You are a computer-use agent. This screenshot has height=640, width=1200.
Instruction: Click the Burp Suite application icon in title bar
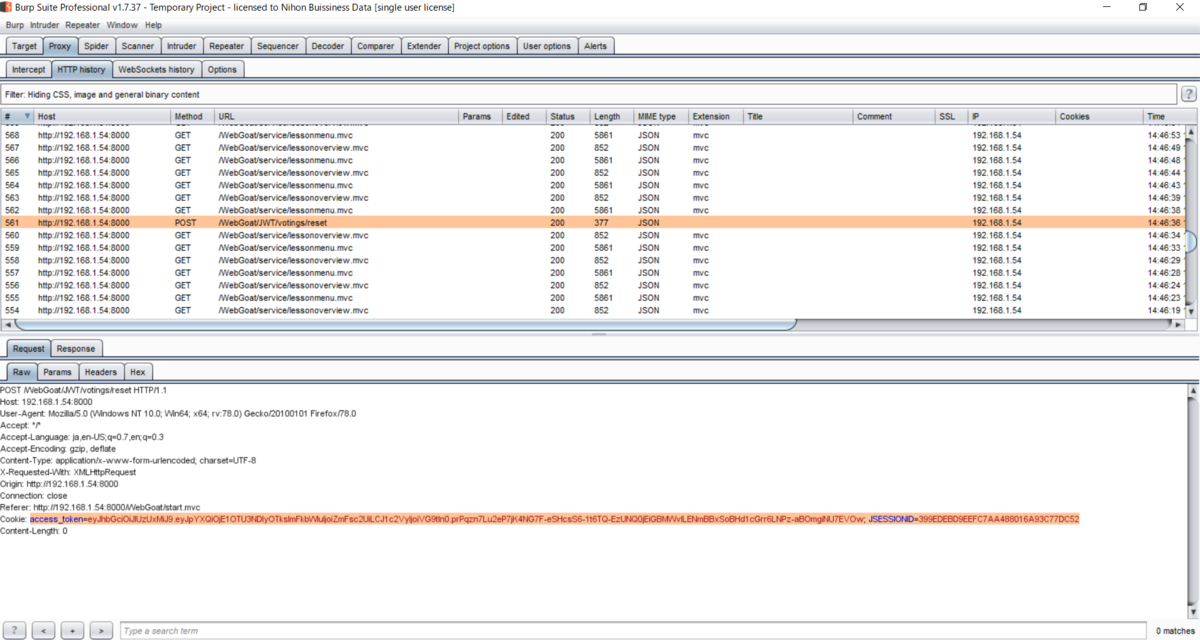[7, 7]
